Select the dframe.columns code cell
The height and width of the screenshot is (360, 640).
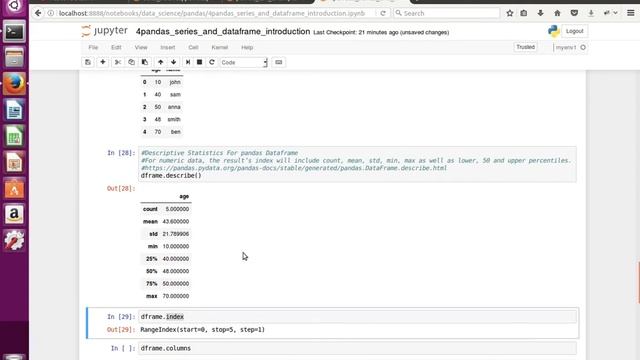(x=357, y=348)
